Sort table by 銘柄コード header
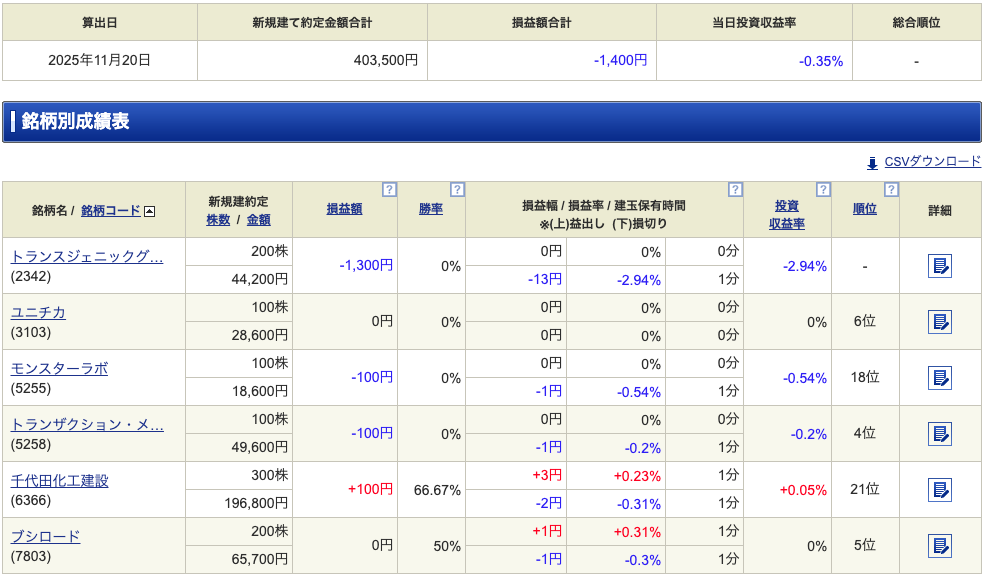This screenshot has width=984, height=576. tap(110, 211)
